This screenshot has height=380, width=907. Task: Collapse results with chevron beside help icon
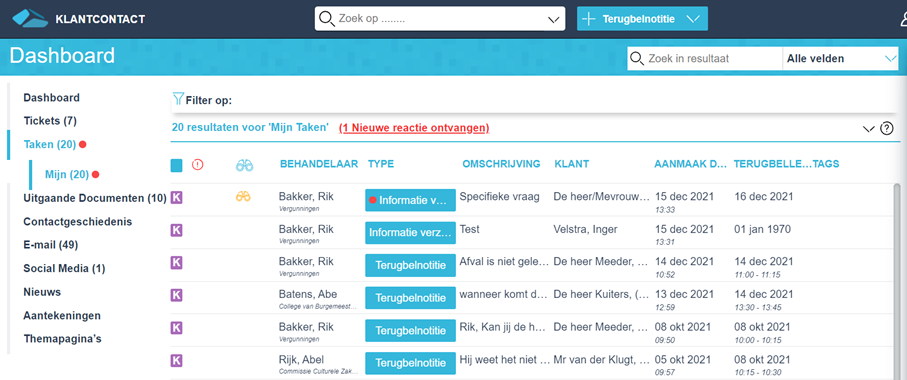868,130
